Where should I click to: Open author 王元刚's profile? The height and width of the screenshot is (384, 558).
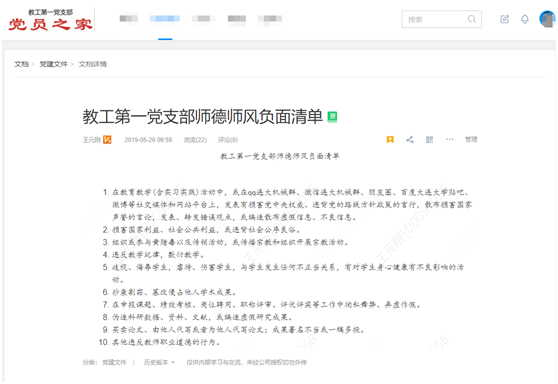coord(92,140)
